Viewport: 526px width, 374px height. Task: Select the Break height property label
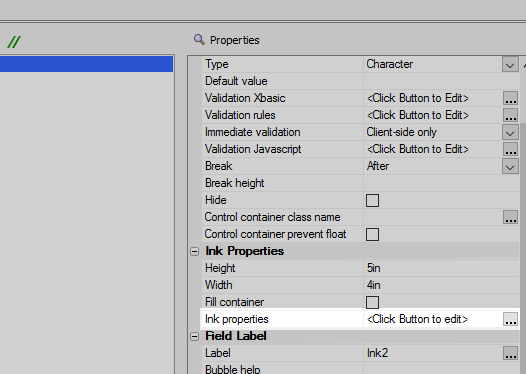click(x=234, y=183)
